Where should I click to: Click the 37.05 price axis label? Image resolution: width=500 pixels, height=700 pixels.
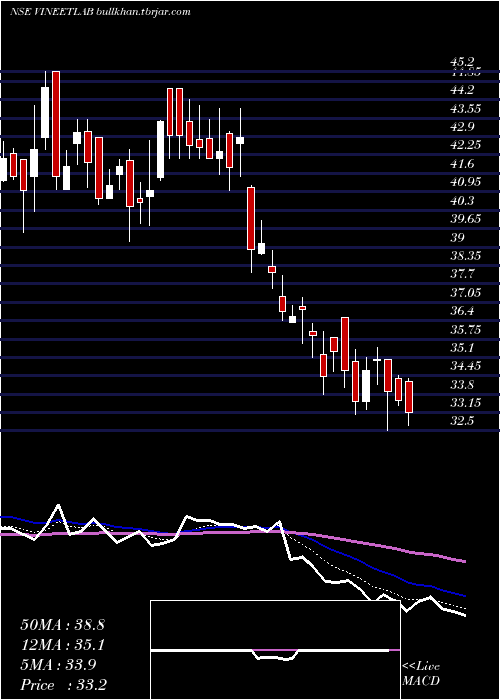tap(465, 293)
